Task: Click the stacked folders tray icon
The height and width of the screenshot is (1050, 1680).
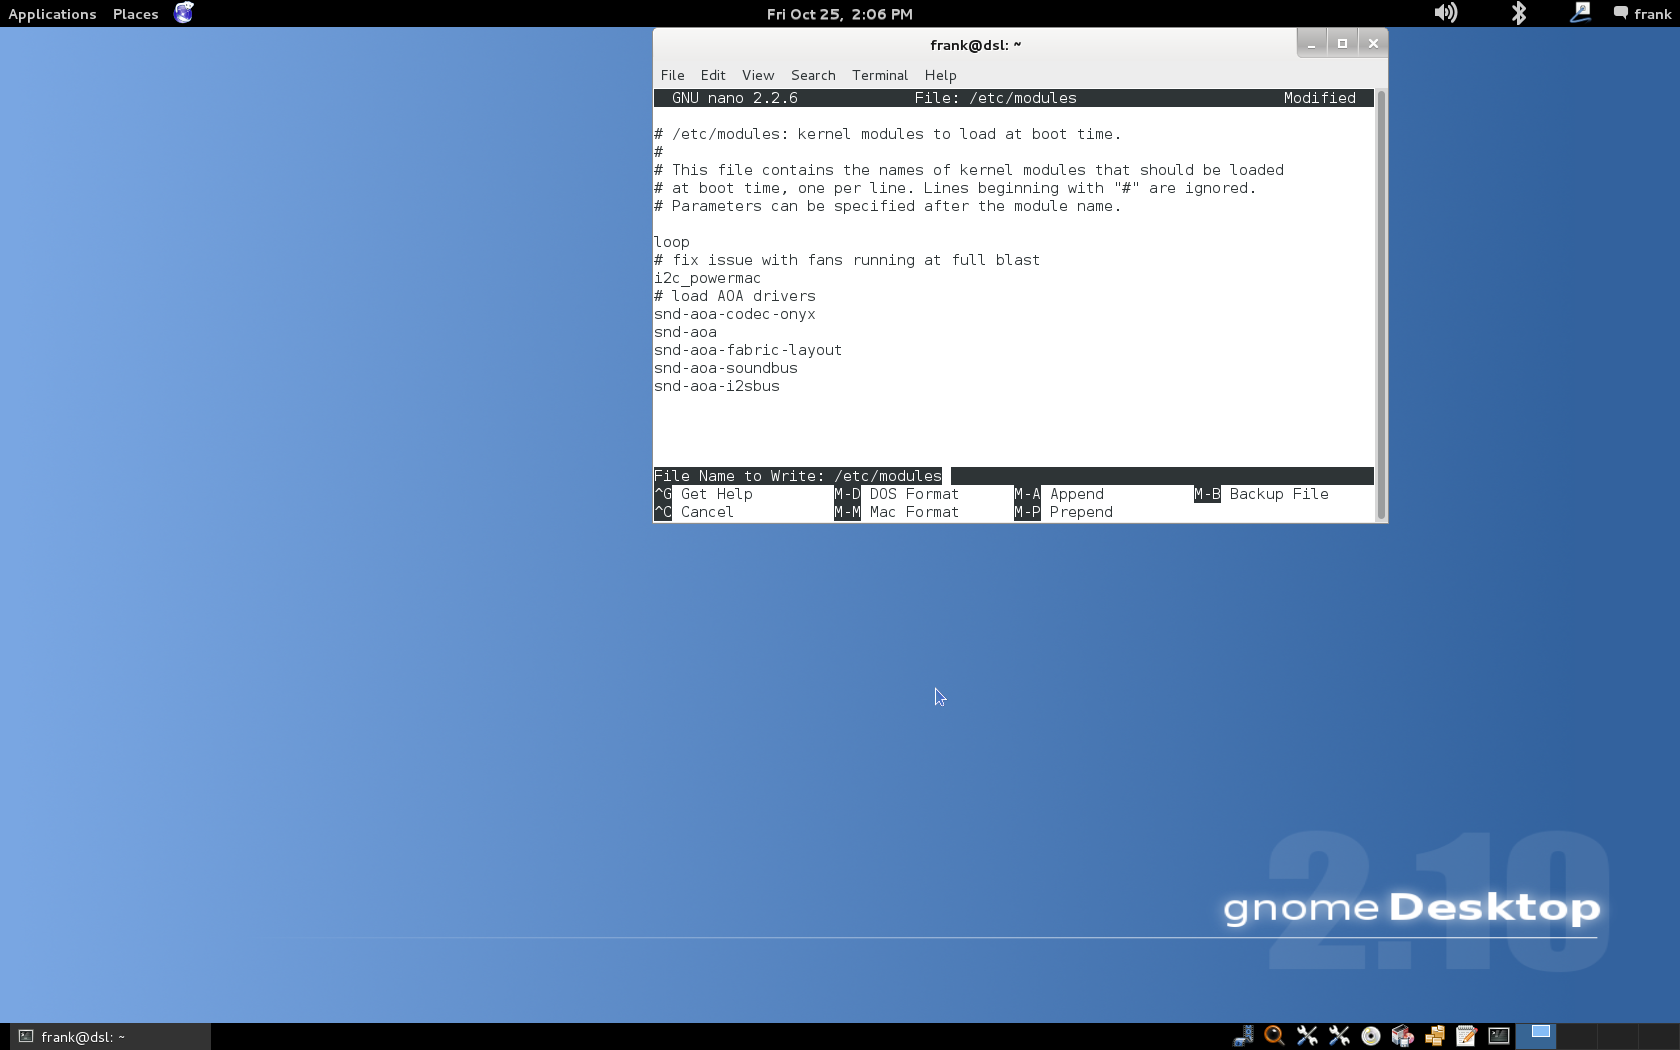Action: [x=1435, y=1036]
